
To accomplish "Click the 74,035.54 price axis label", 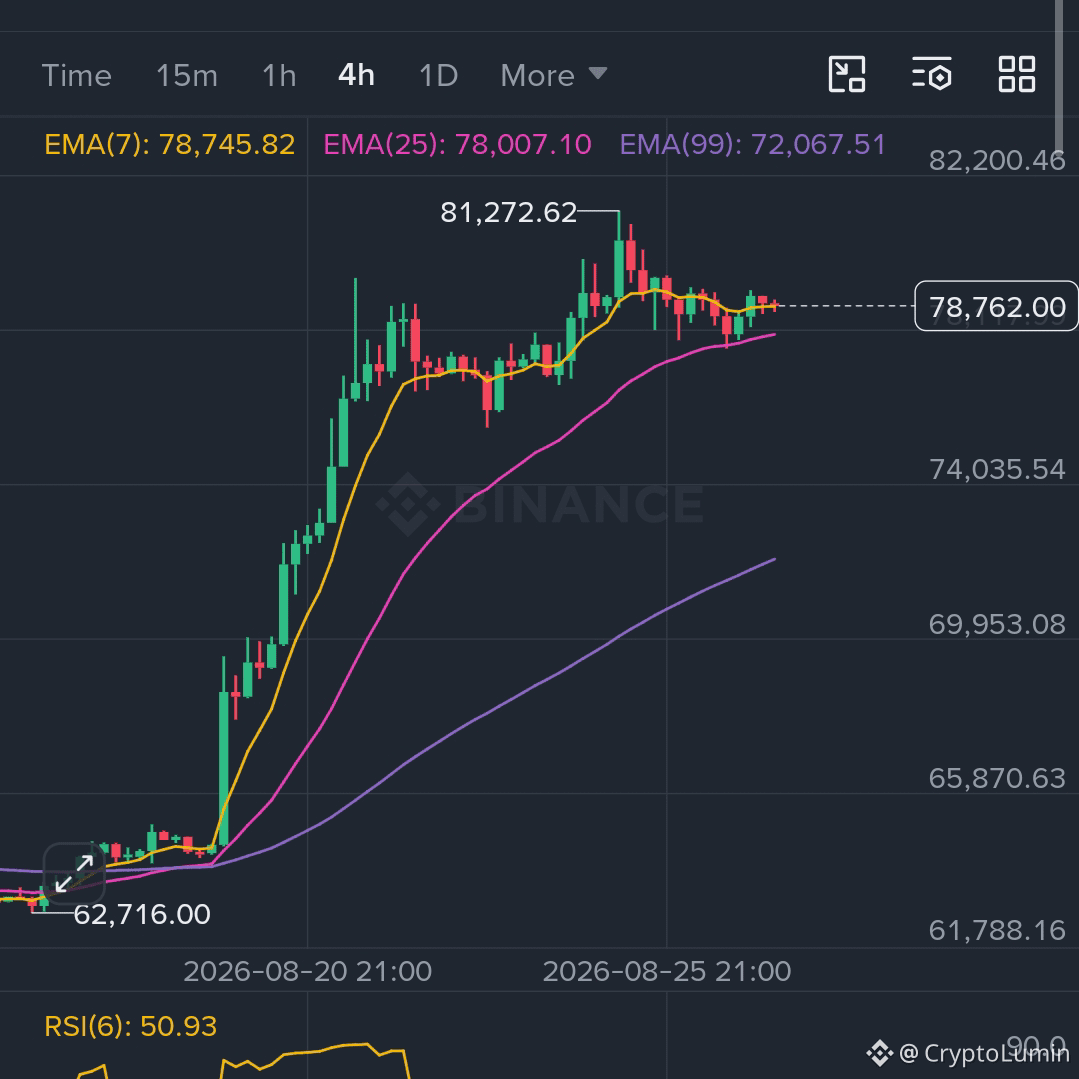I will 997,469.
